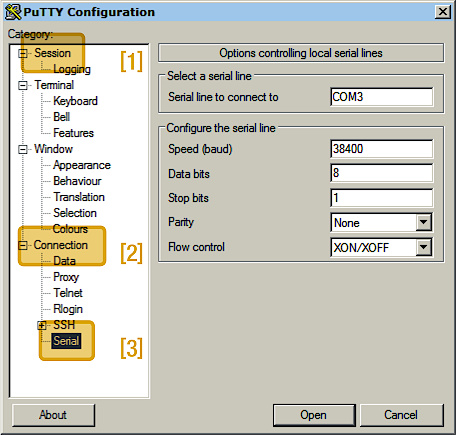Click the Parity None combo box
Screen dimensions: 456x435
click(x=382, y=222)
